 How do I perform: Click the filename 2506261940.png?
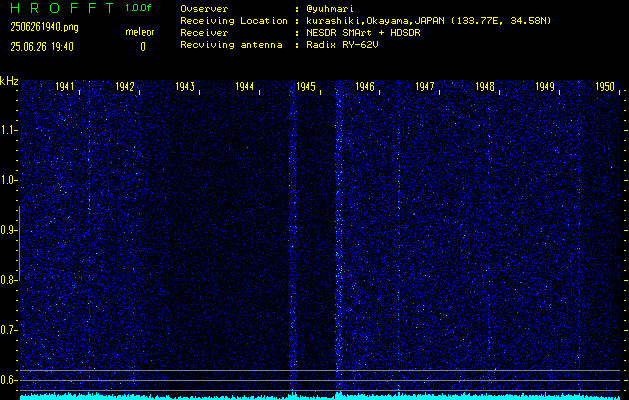(x=44, y=27)
